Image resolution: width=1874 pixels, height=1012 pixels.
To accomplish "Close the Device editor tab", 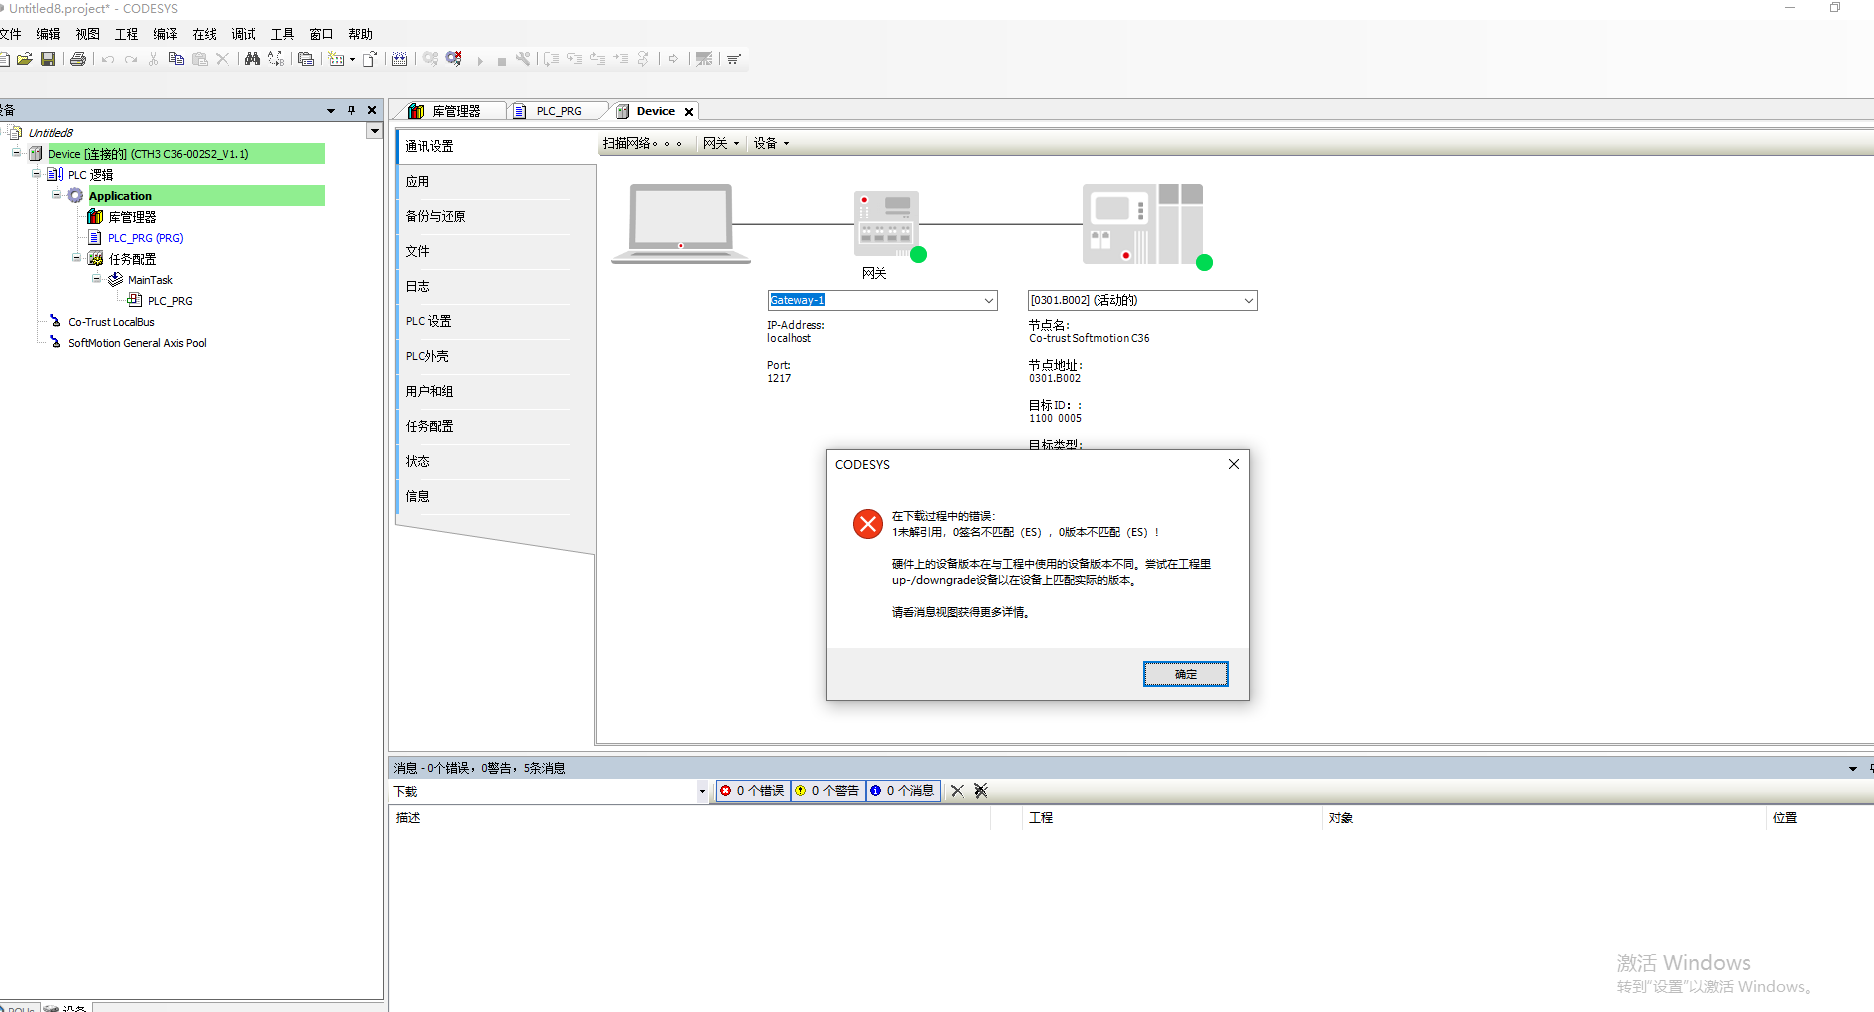I will (689, 112).
